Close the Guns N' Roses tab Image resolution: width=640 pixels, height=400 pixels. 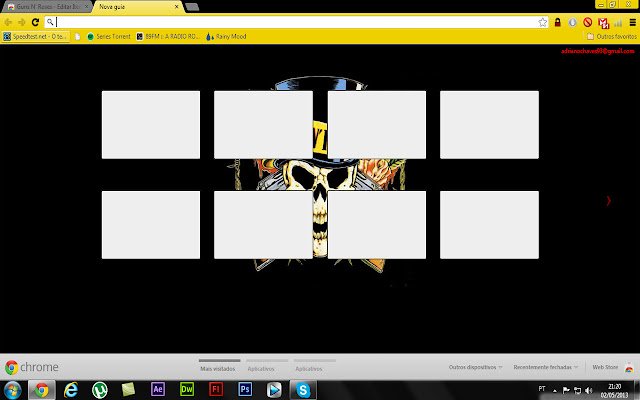coord(86,7)
